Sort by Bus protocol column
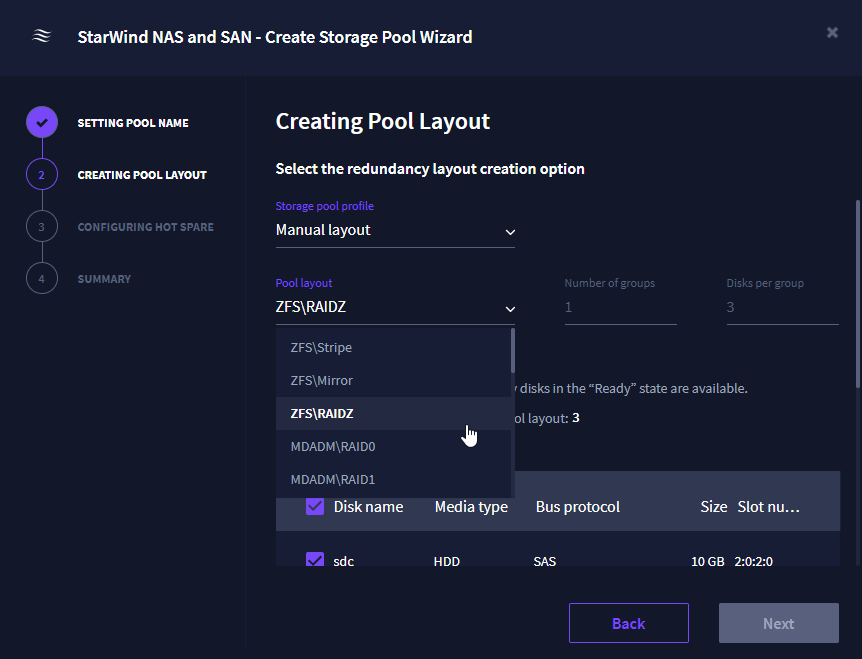 [x=578, y=507]
